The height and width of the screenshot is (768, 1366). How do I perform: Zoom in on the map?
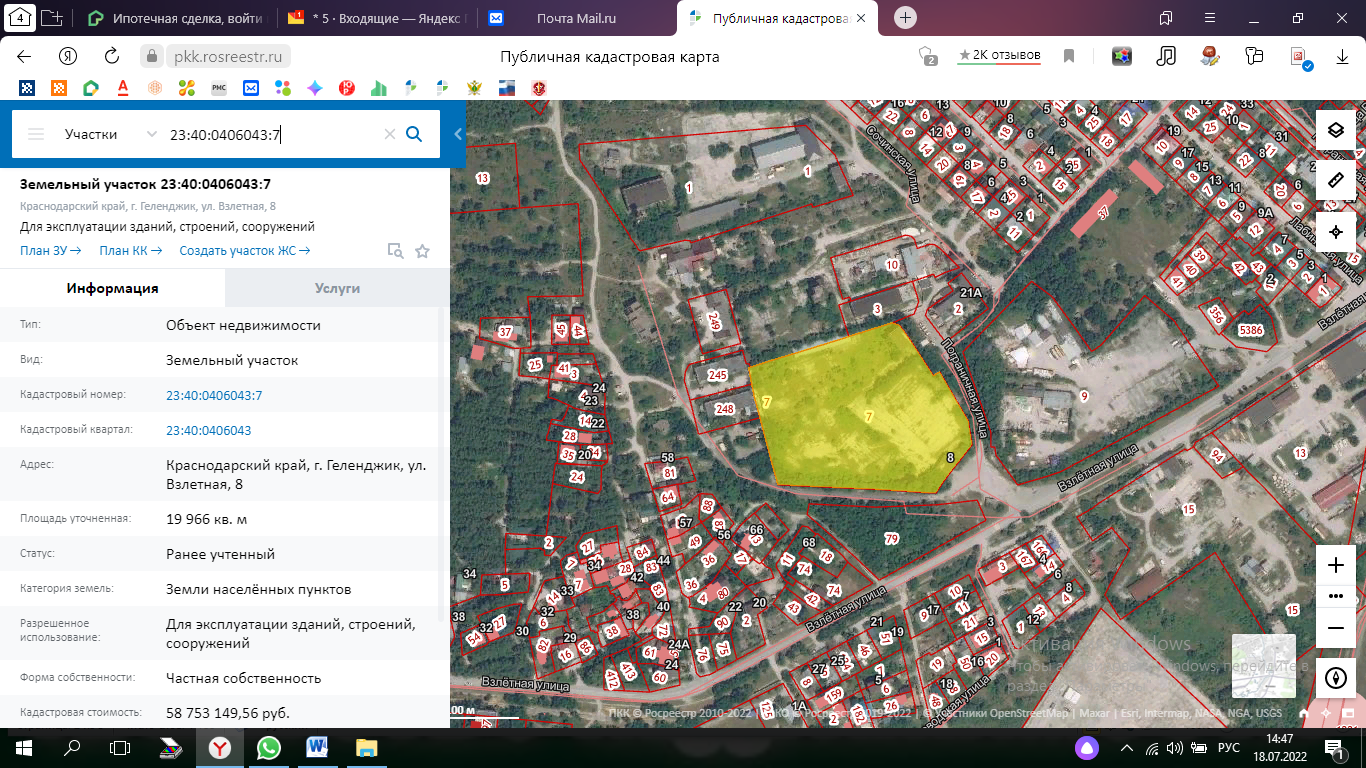[x=1335, y=565]
